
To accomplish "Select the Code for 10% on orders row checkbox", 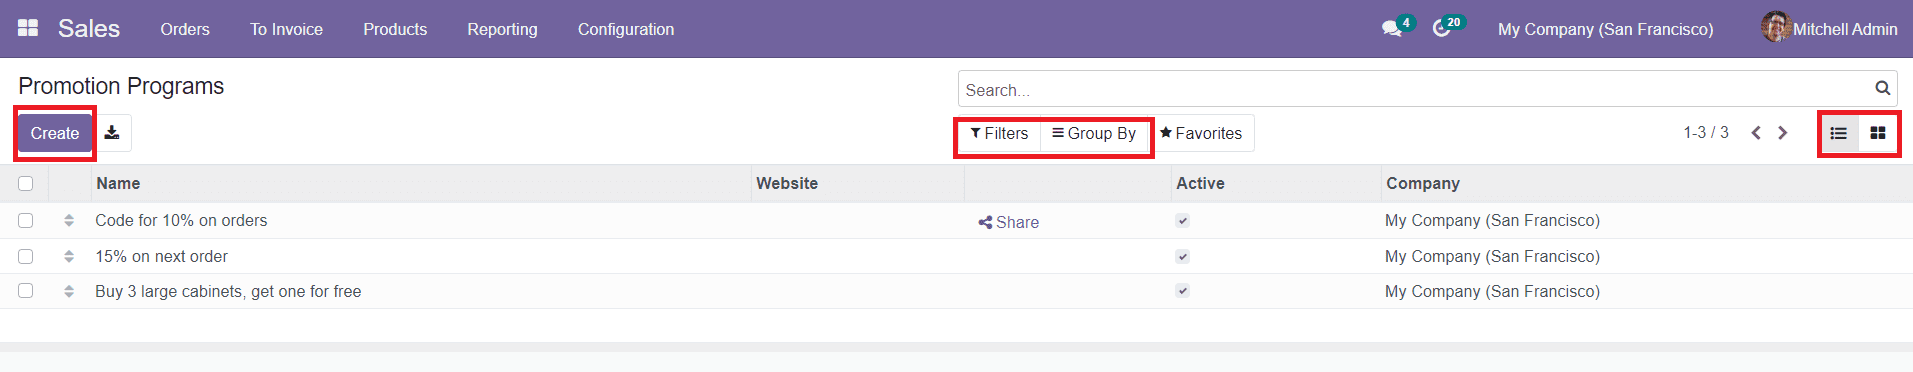I will [x=26, y=220].
